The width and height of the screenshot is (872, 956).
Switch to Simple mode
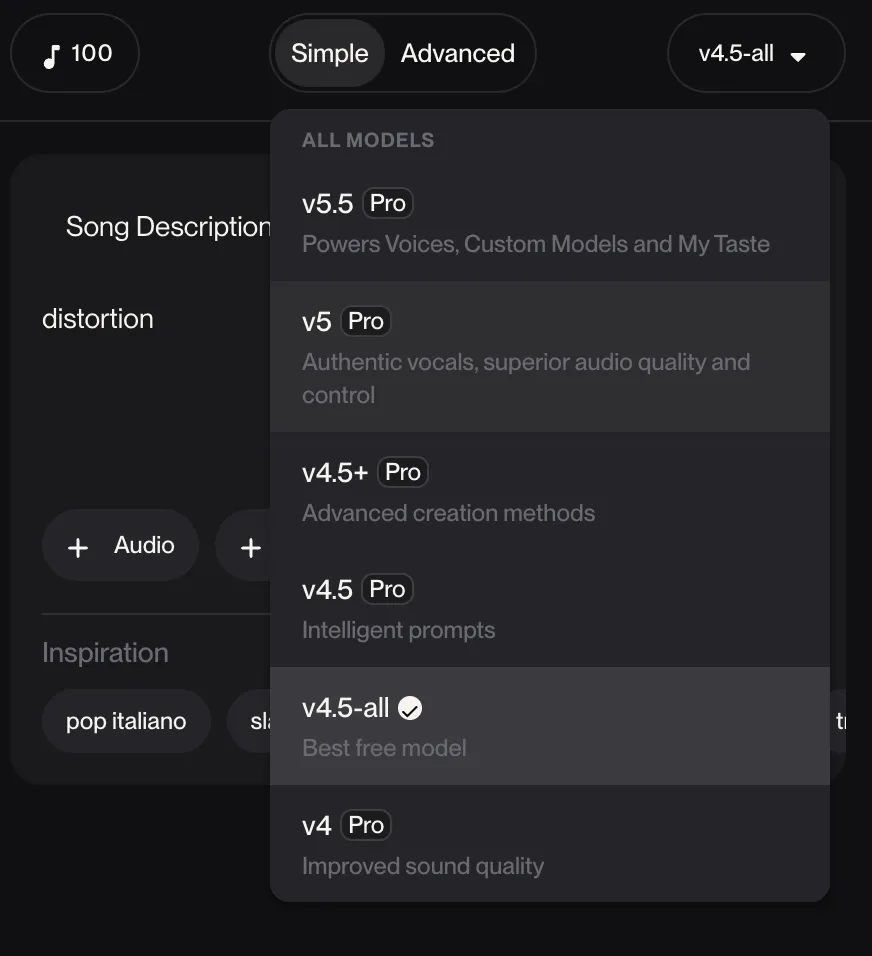329,53
